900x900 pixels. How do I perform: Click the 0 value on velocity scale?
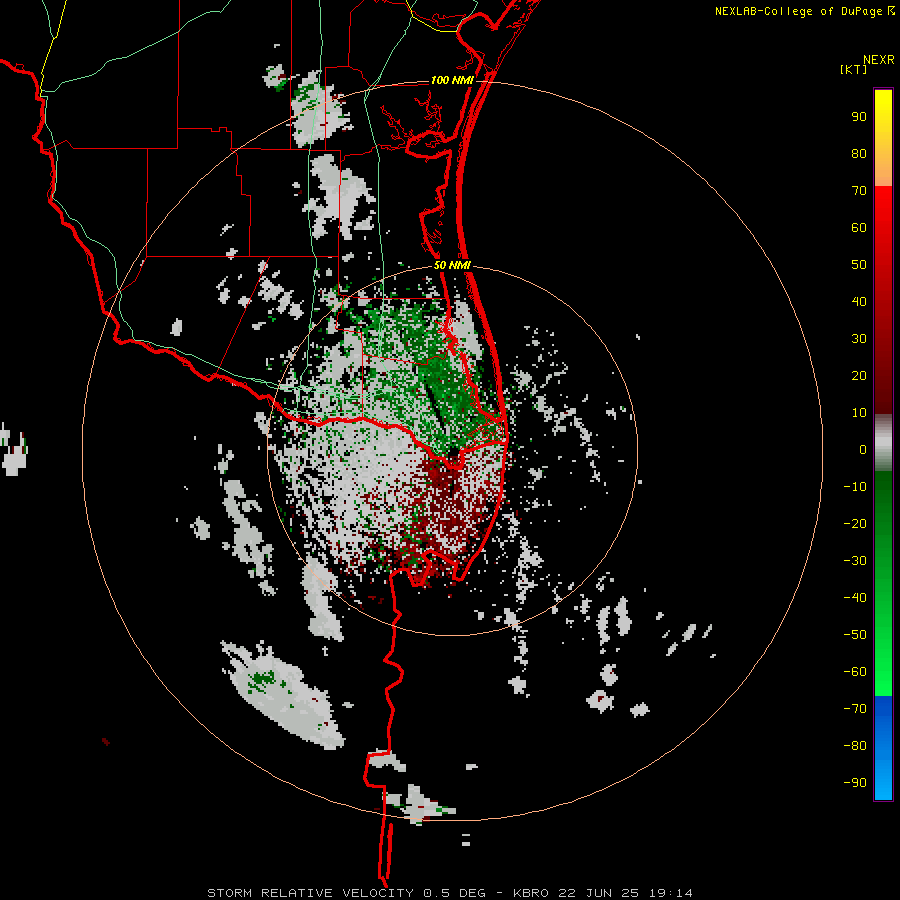863,449
